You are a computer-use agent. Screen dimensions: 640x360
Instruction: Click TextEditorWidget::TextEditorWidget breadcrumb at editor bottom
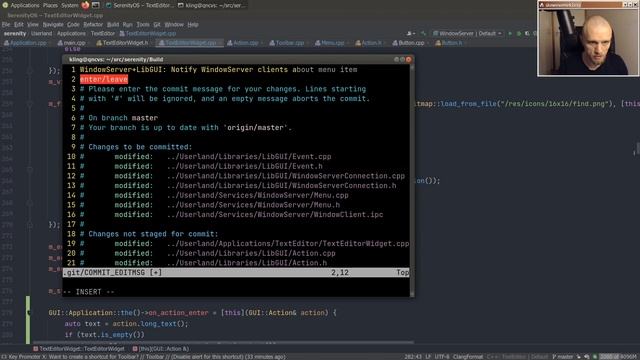tap(79, 349)
